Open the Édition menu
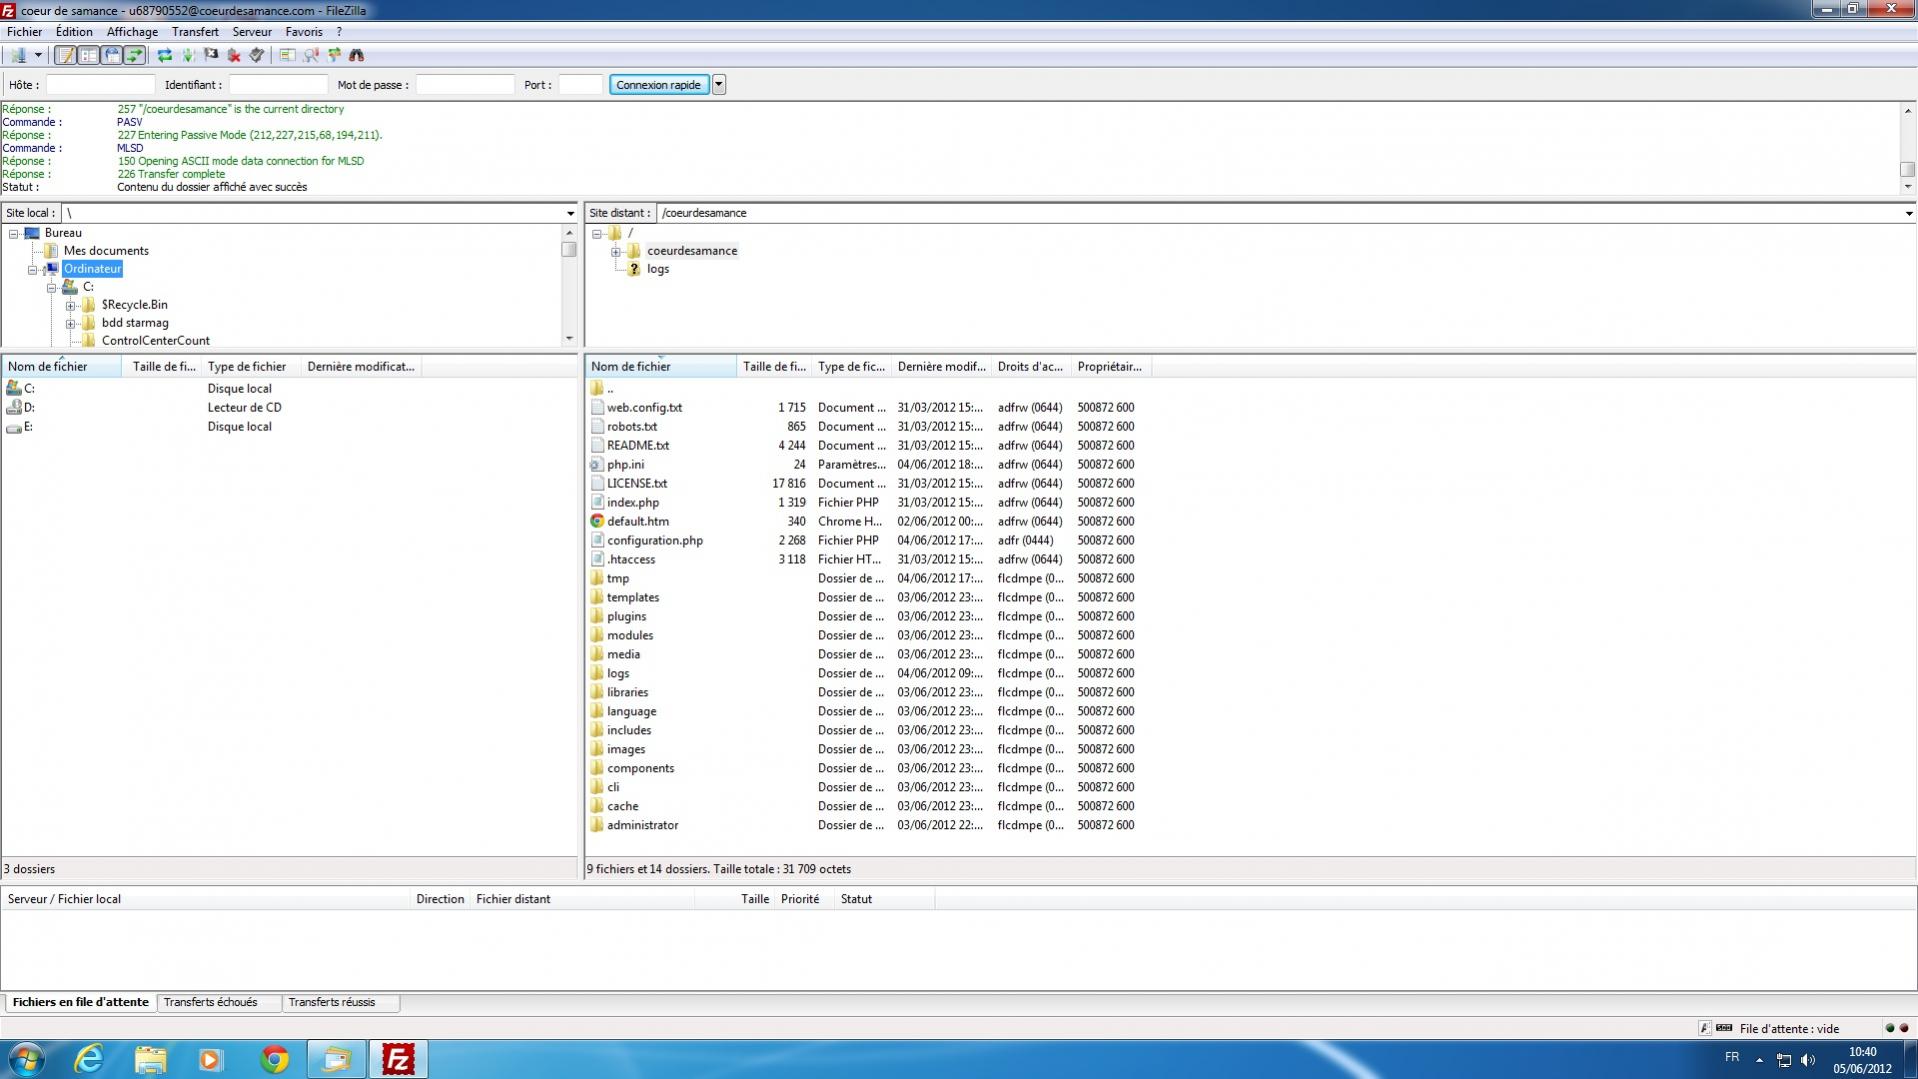This screenshot has height=1079, width=1918. point(74,32)
